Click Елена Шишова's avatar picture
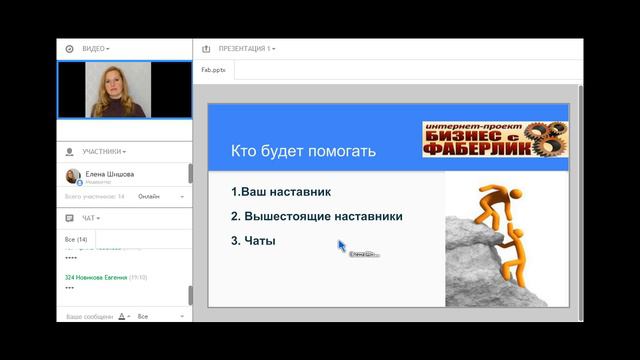Image resolution: width=640 pixels, height=360 pixels. [73, 176]
